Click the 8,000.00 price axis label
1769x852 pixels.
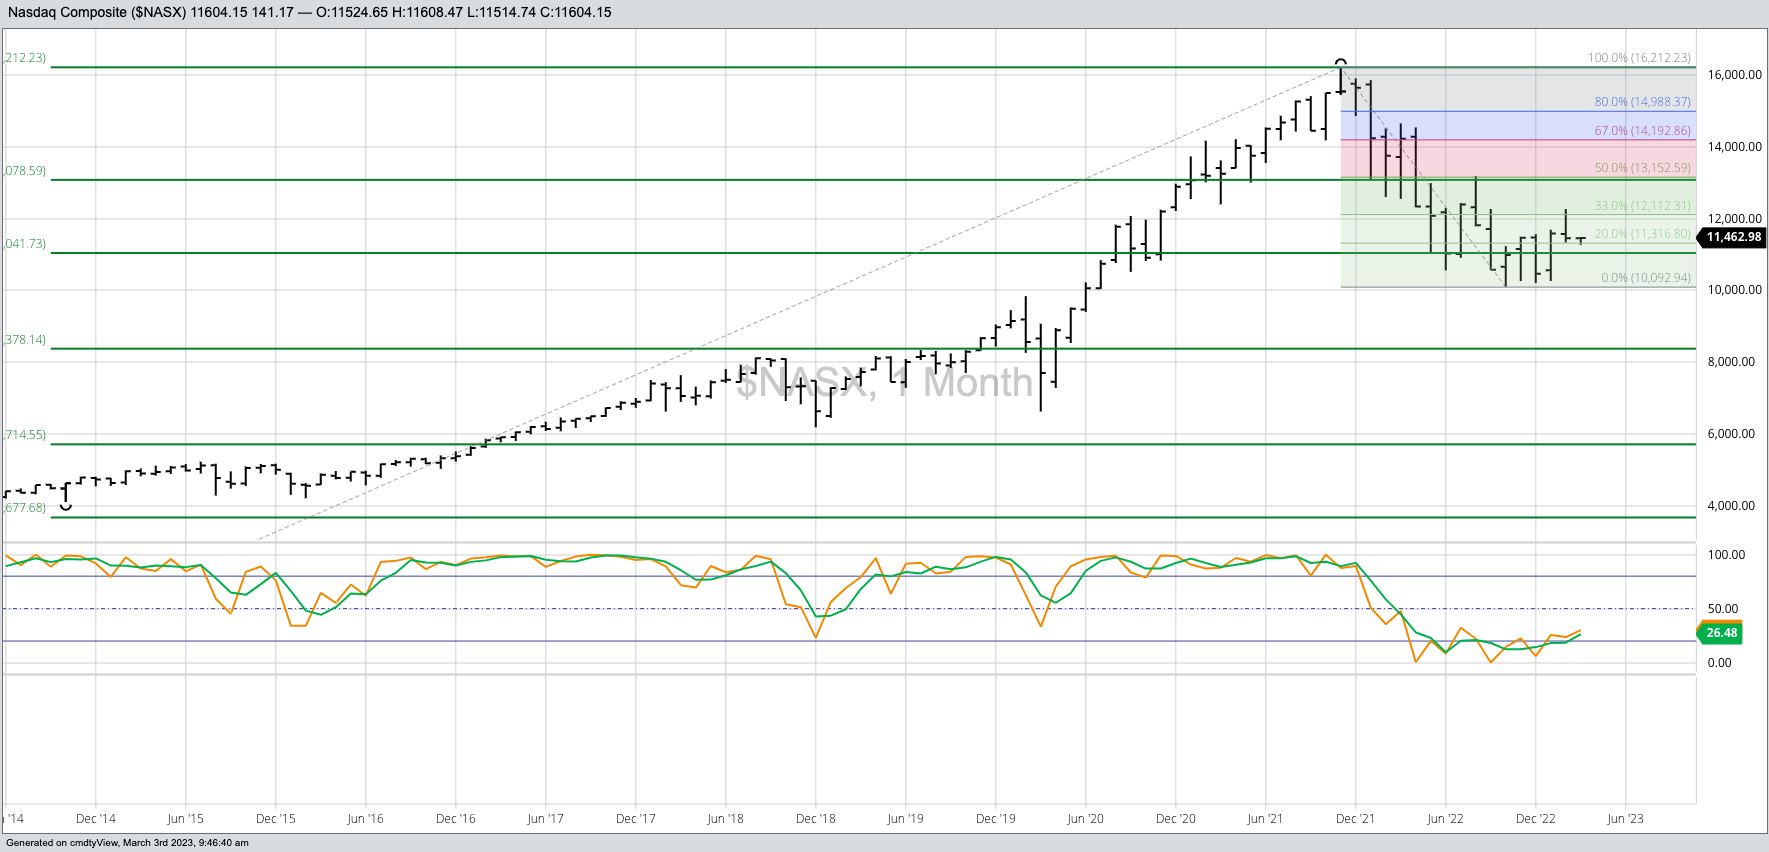click(x=1731, y=362)
